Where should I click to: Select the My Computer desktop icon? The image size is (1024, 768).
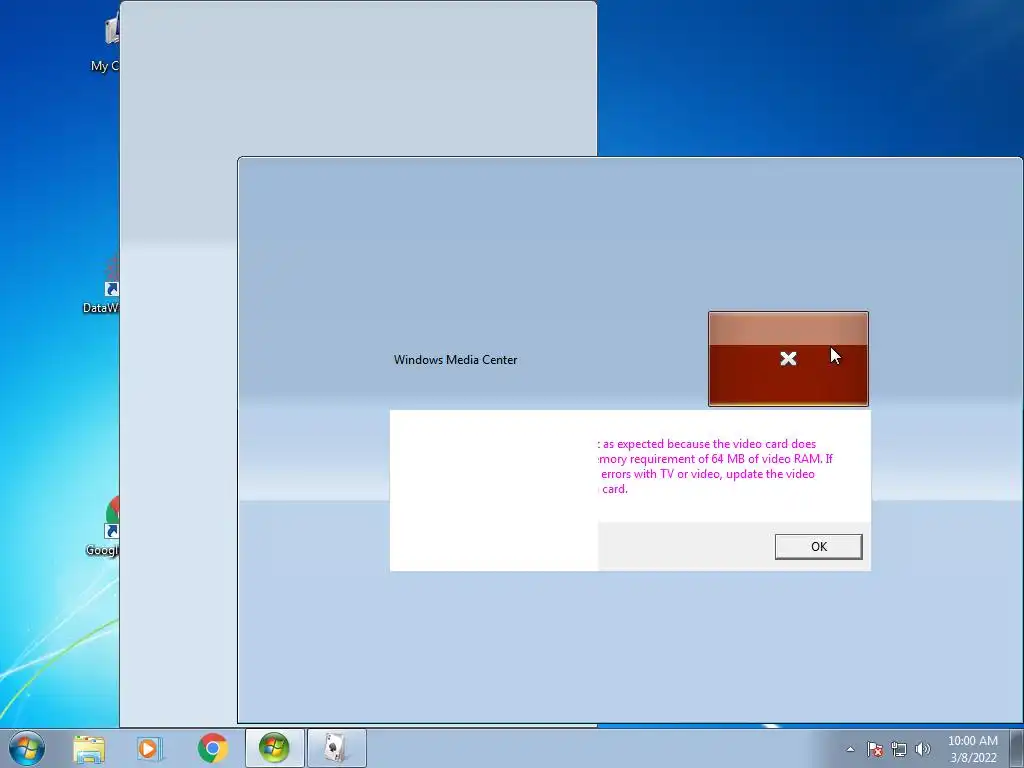pyautogui.click(x=105, y=43)
